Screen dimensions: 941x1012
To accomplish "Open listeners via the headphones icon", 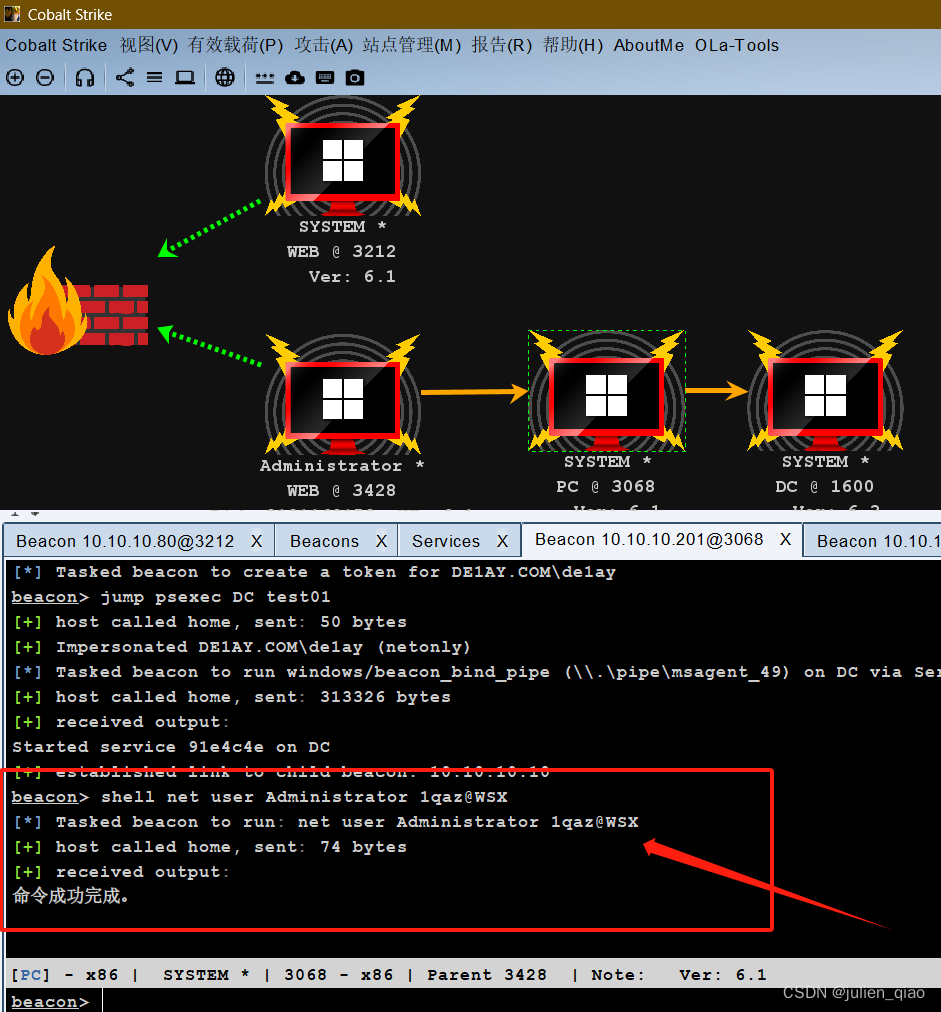I will [x=85, y=78].
